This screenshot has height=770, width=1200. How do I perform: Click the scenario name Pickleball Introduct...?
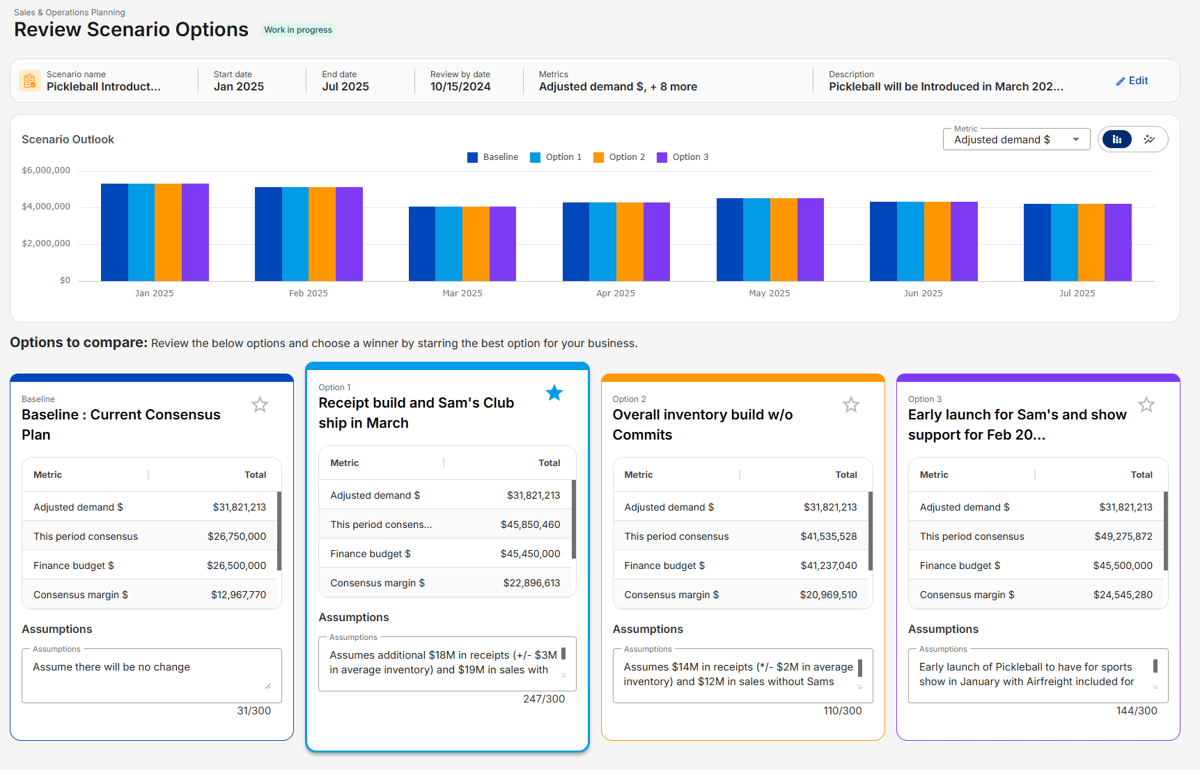[104, 87]
